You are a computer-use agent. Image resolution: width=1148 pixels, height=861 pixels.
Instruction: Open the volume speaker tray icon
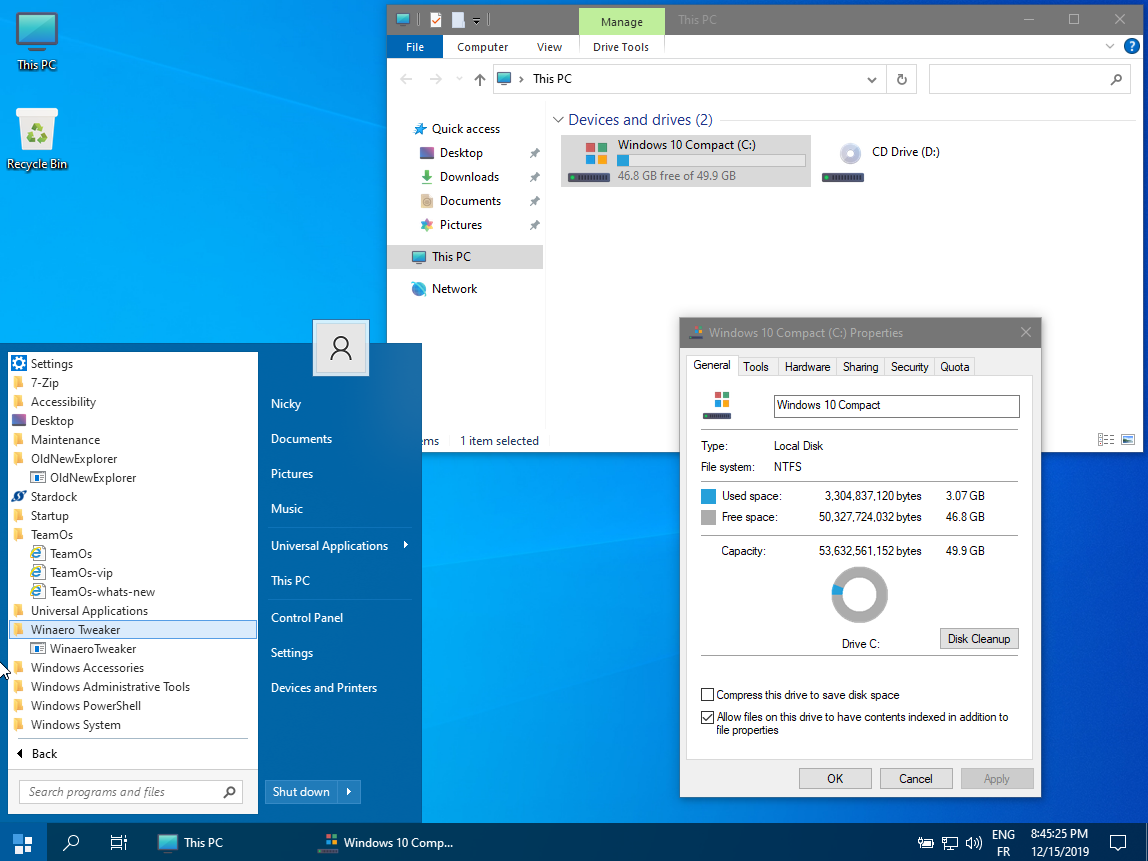(974, 843)
